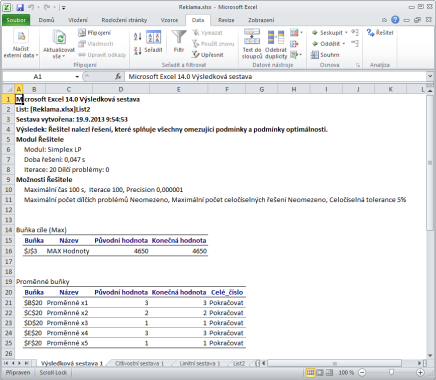436x380 pixels.
Task: Click Použít znovu filter button
Action: point(213,44)
